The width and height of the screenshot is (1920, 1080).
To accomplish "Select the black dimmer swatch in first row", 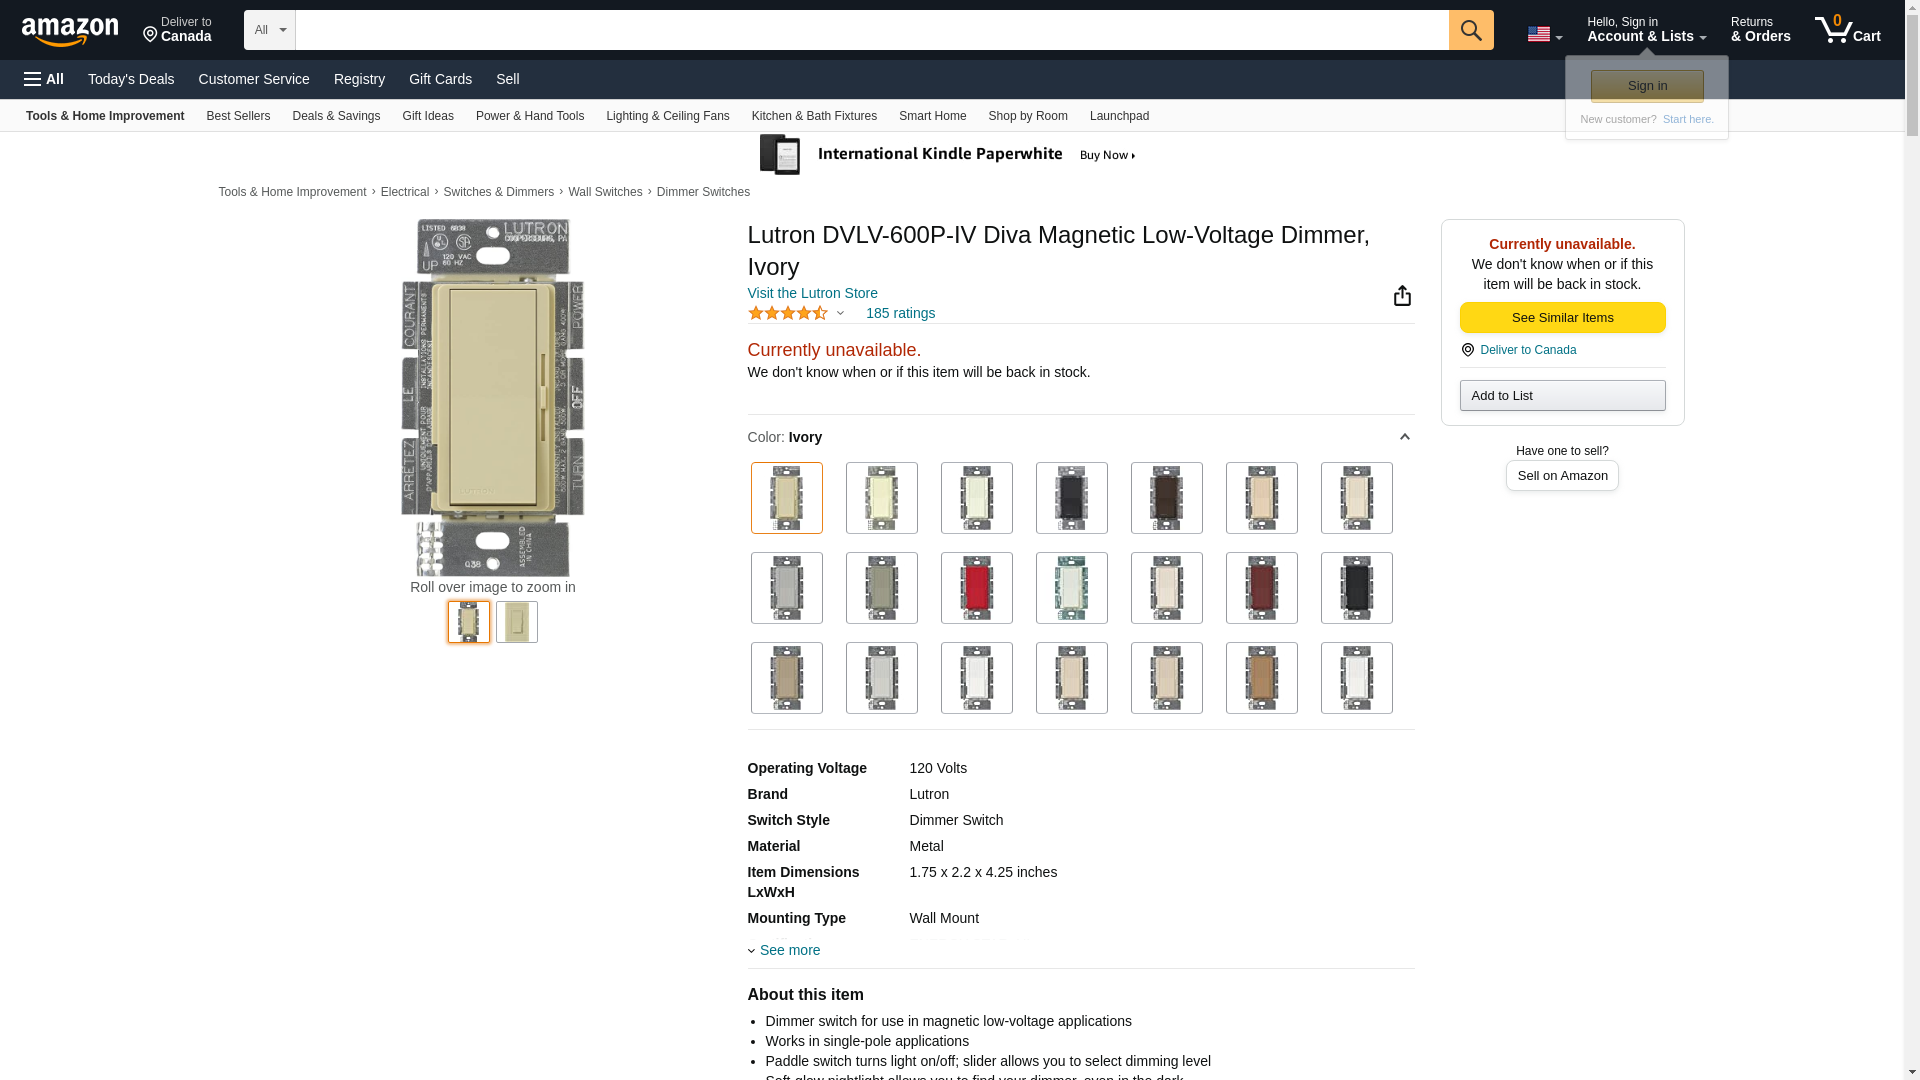I will tap(1071, 498).
